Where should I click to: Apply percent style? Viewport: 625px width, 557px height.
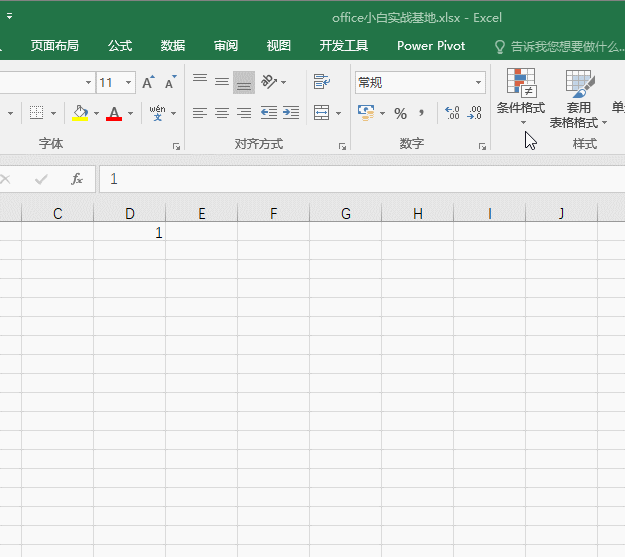(x=400, y=114)
